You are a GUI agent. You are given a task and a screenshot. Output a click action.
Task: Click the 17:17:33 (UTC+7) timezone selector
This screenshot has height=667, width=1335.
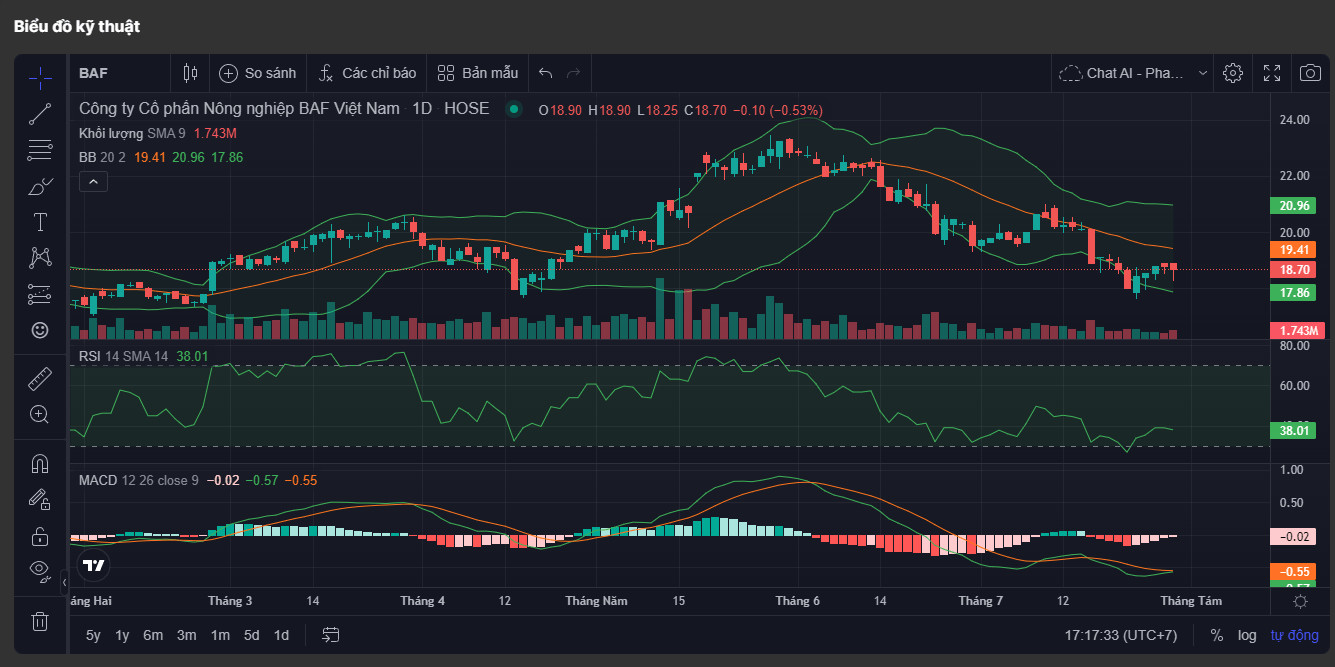coord(1121,635)
